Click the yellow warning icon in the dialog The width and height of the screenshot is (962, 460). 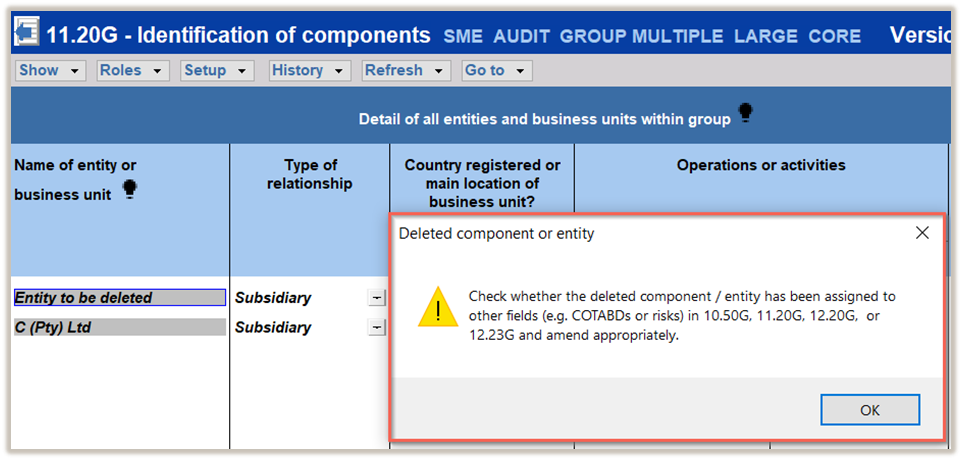click(437, 307)
